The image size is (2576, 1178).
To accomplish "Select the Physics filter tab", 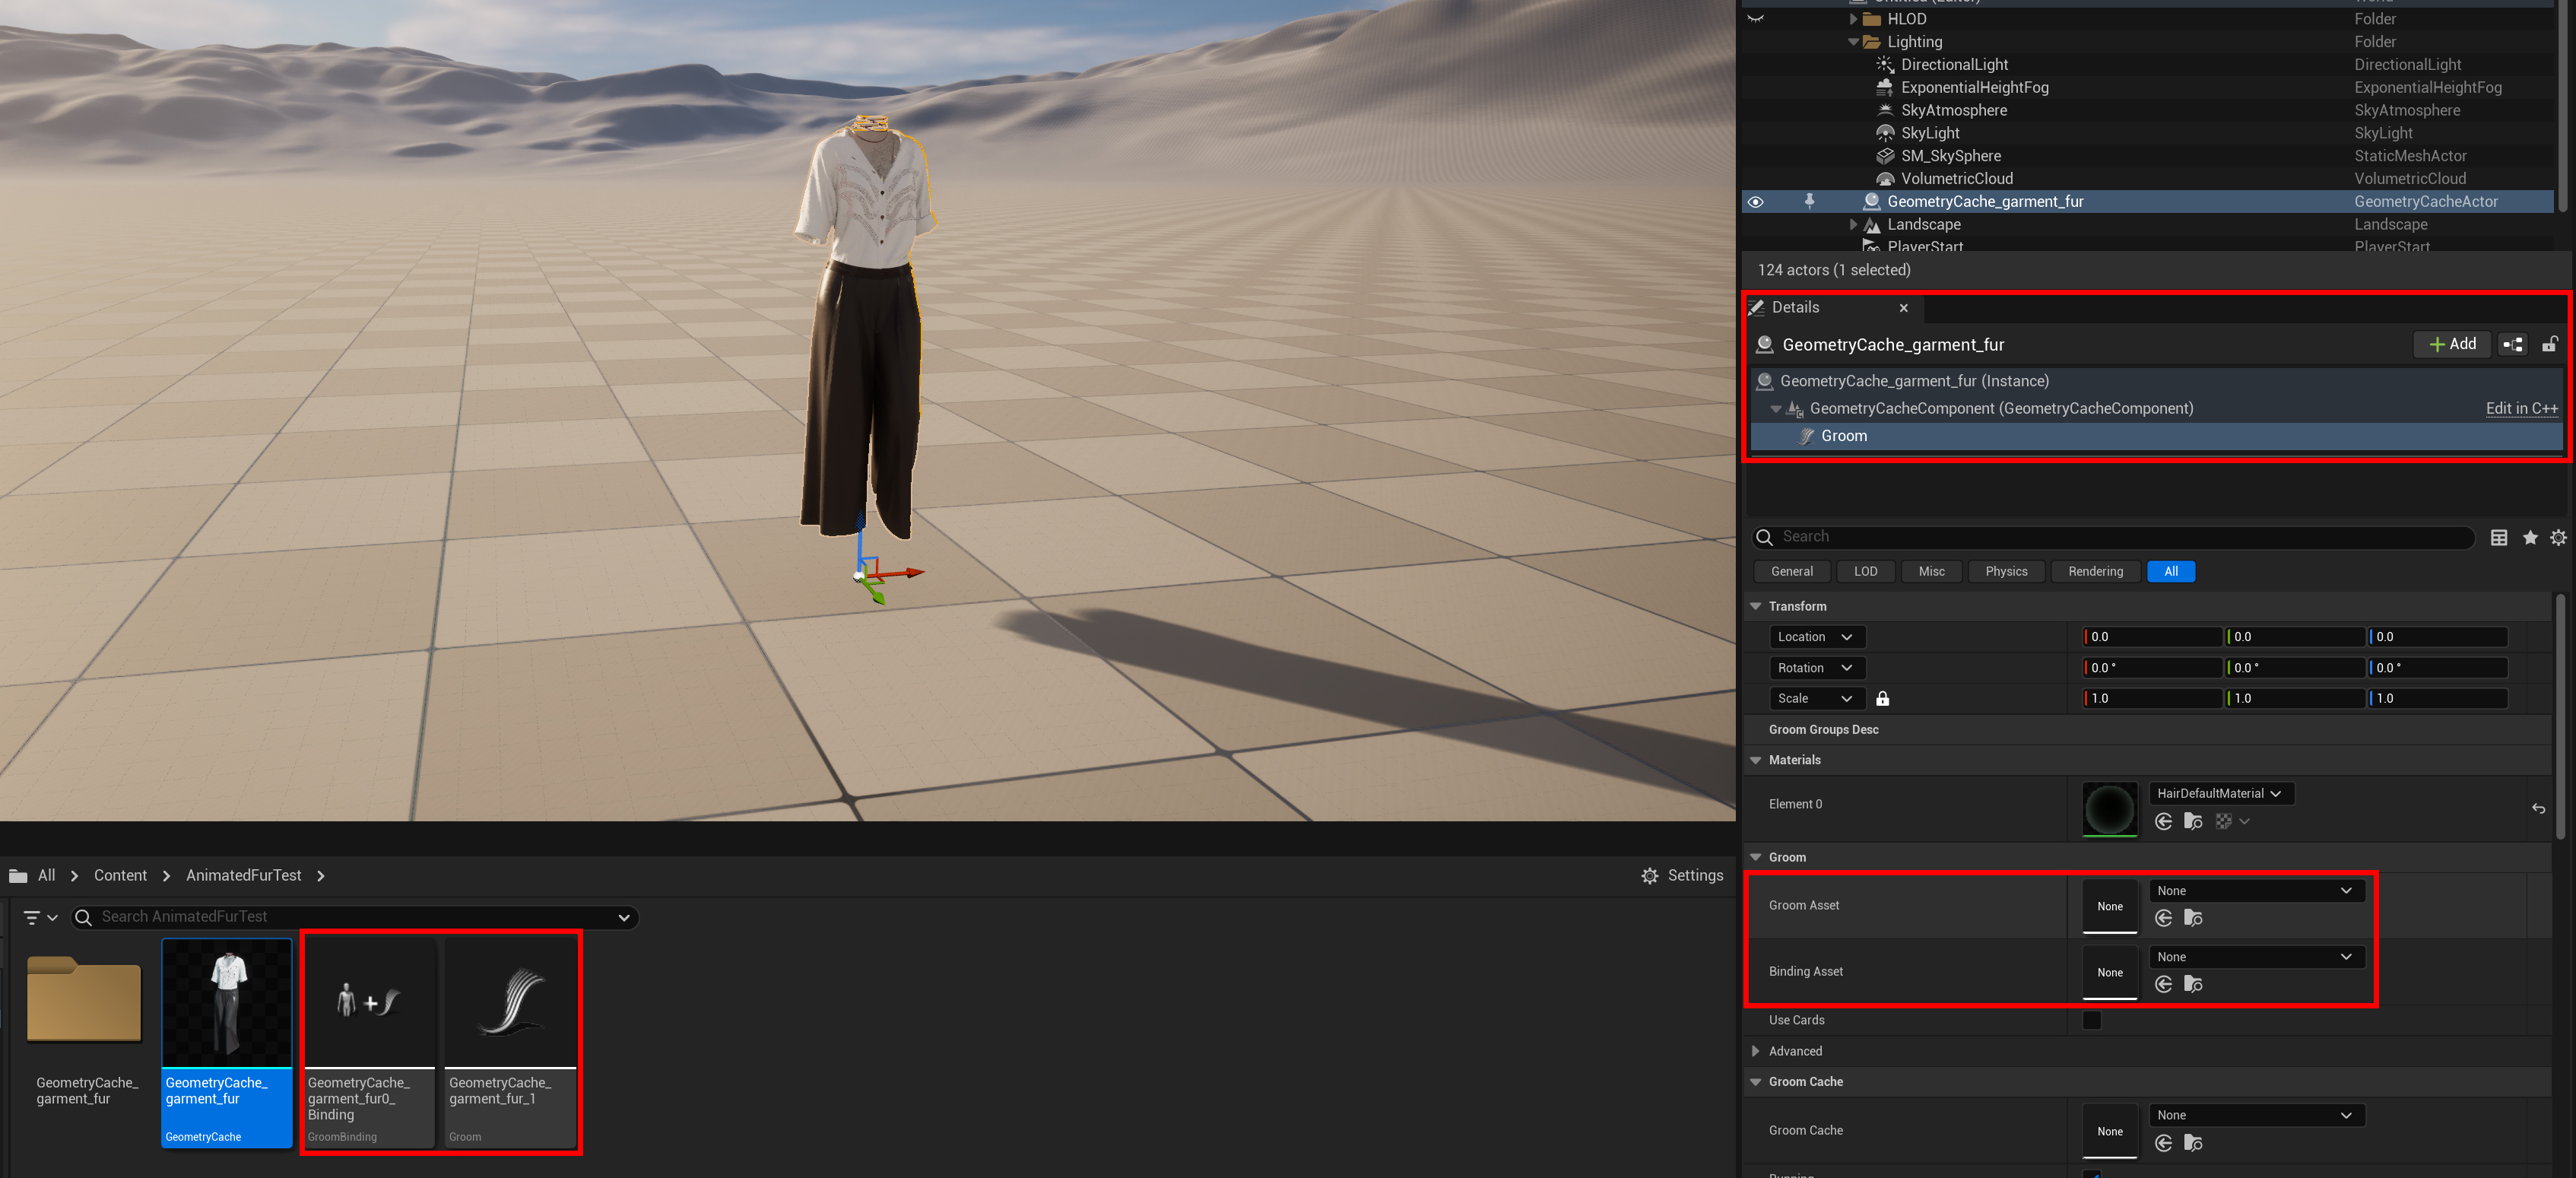I will pos(2006,572).
